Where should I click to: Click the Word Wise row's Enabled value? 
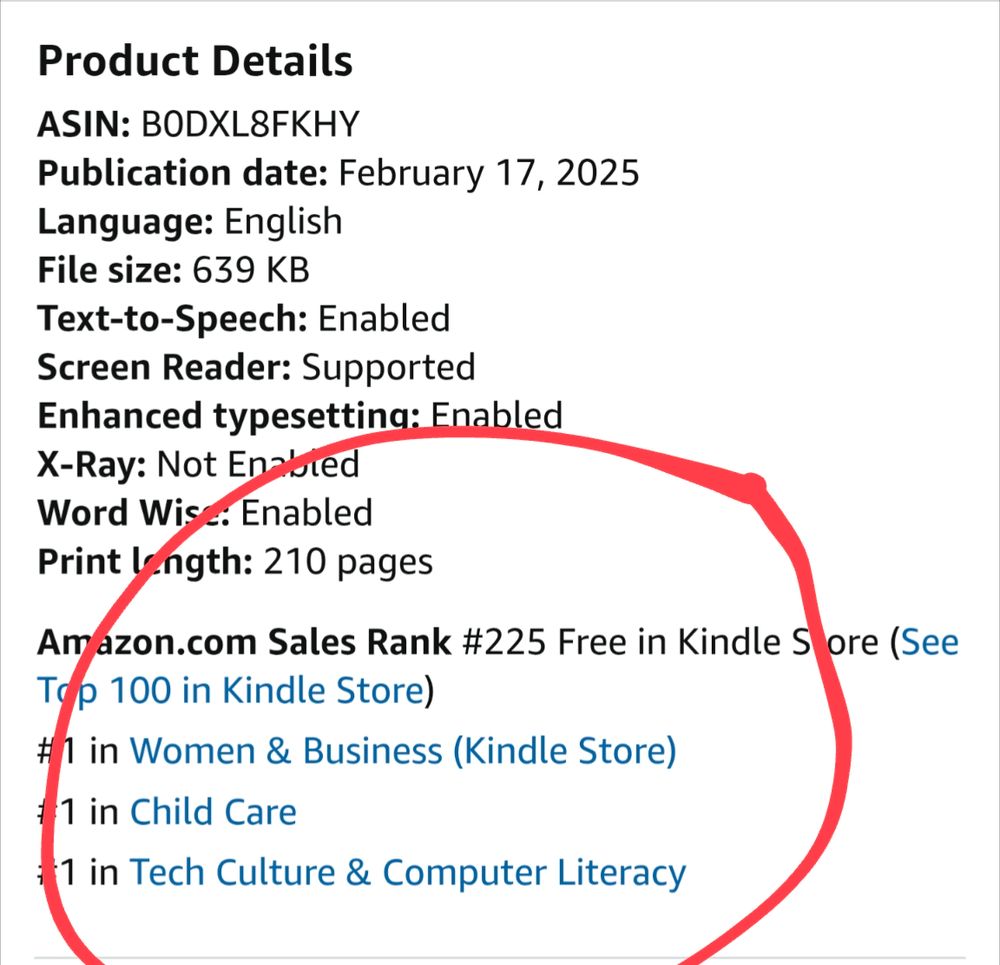coord(307,513)
